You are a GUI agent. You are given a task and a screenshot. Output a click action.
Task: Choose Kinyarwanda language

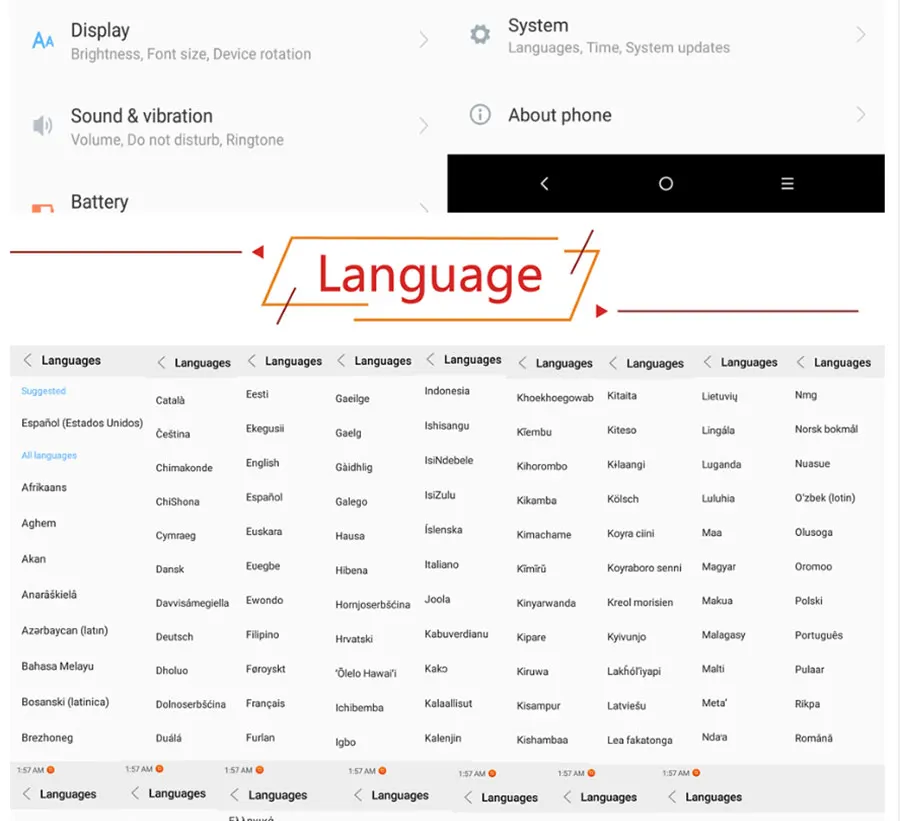click(x=546, y=603)
